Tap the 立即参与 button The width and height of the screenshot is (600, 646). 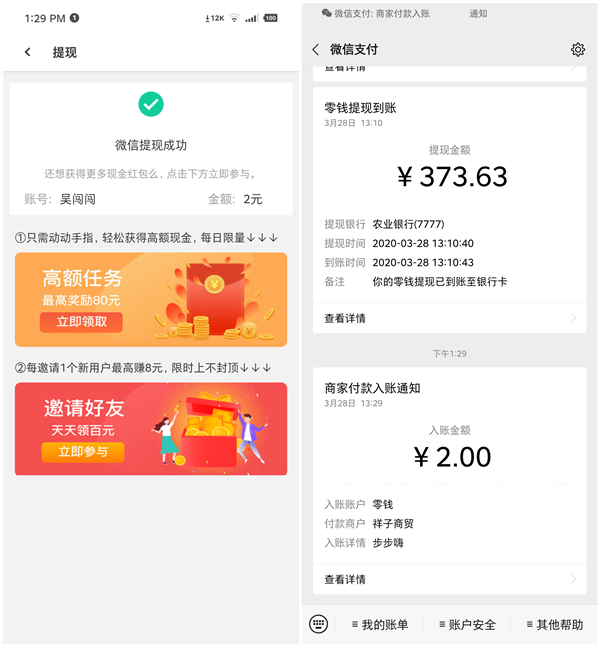[83, 452]
